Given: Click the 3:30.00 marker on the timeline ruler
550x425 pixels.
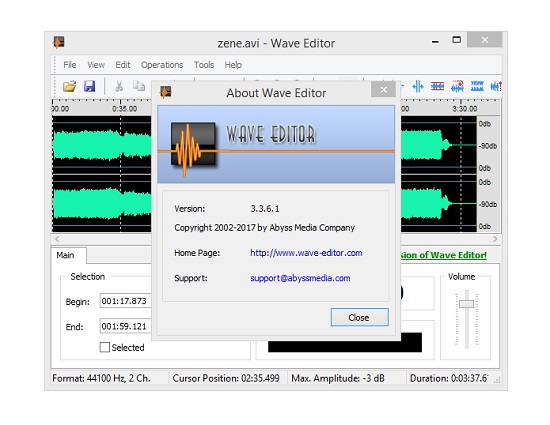Looking at the screenshot, I should 464,109.
